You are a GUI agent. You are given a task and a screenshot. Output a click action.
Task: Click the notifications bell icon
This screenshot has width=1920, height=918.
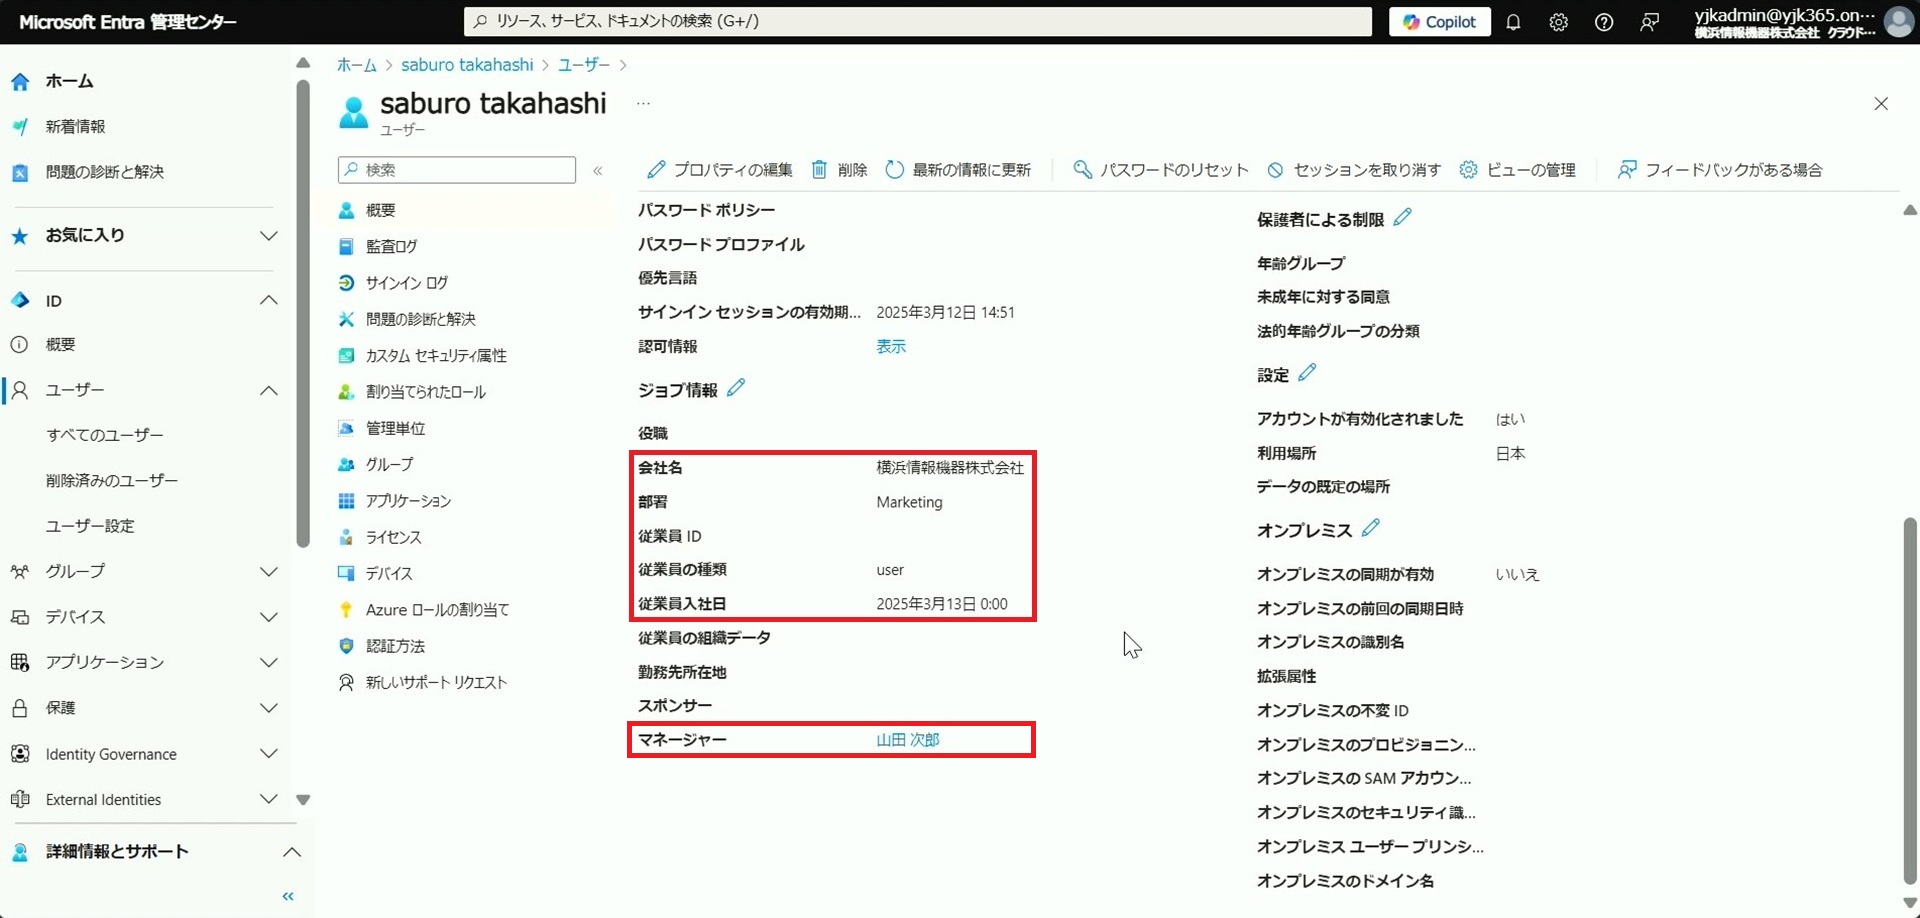tap(1513, 22)
